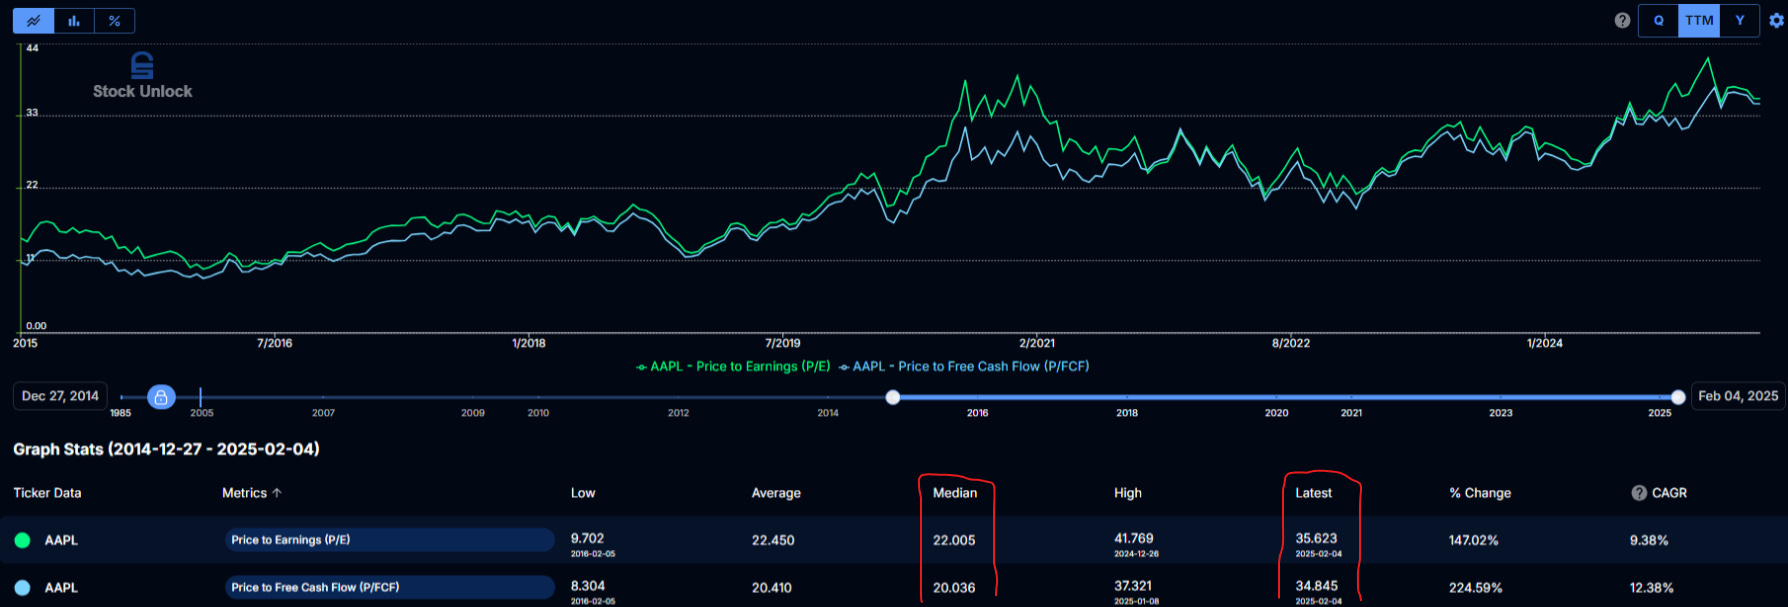Viewport: 1788px width, 607px height.
Task: Open chart settings gear icon
Action: click(x=1776, y=20)
